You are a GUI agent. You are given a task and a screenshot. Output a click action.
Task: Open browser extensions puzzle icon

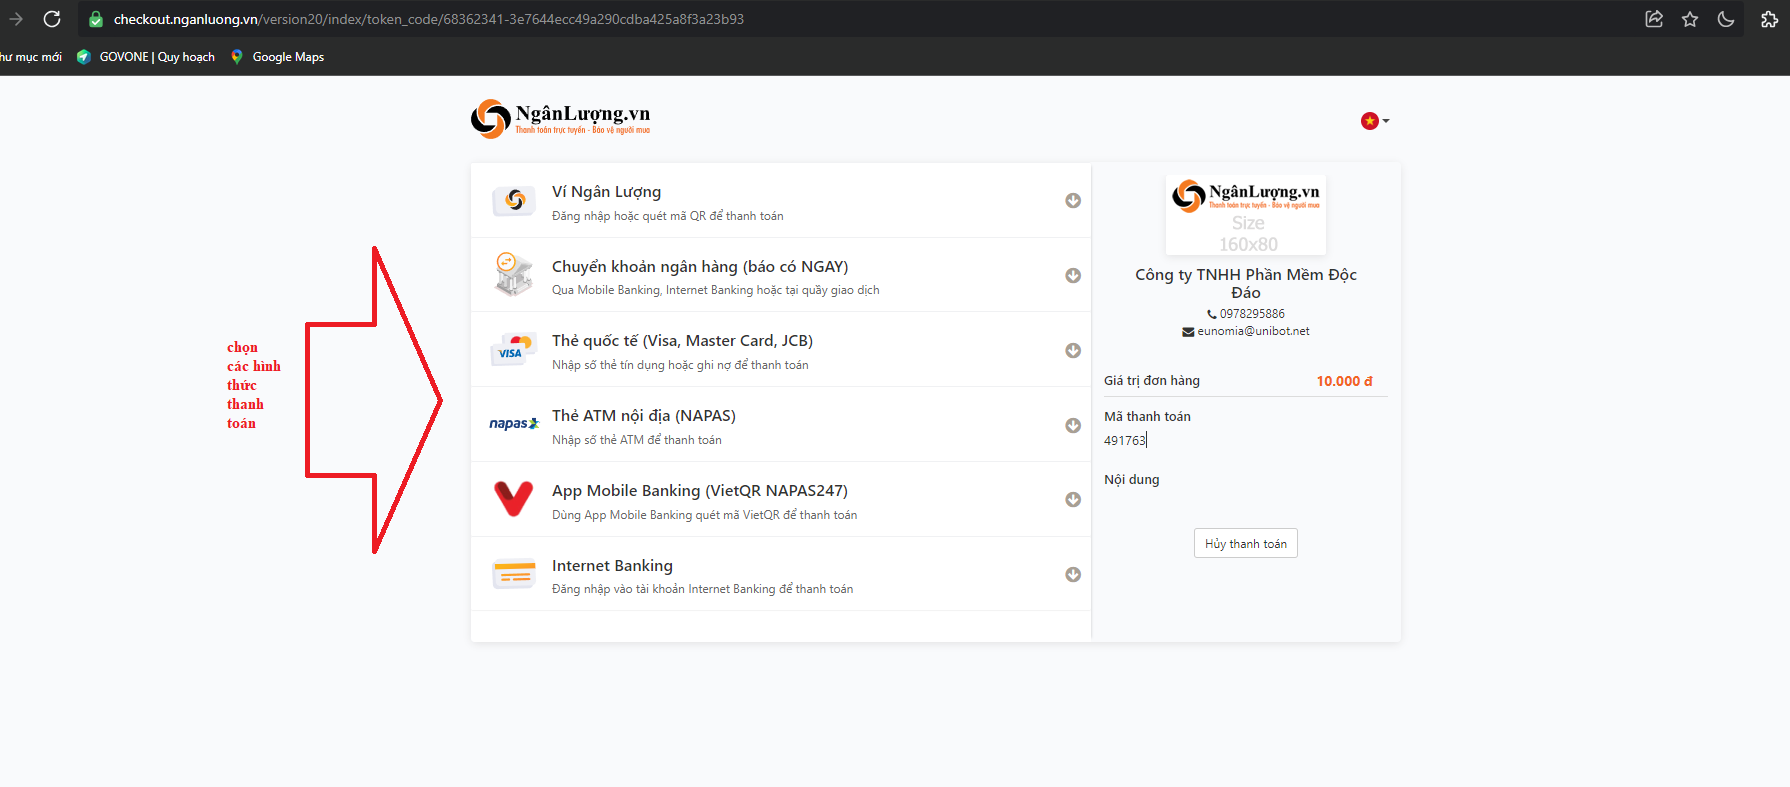[x=1769, y=19]
